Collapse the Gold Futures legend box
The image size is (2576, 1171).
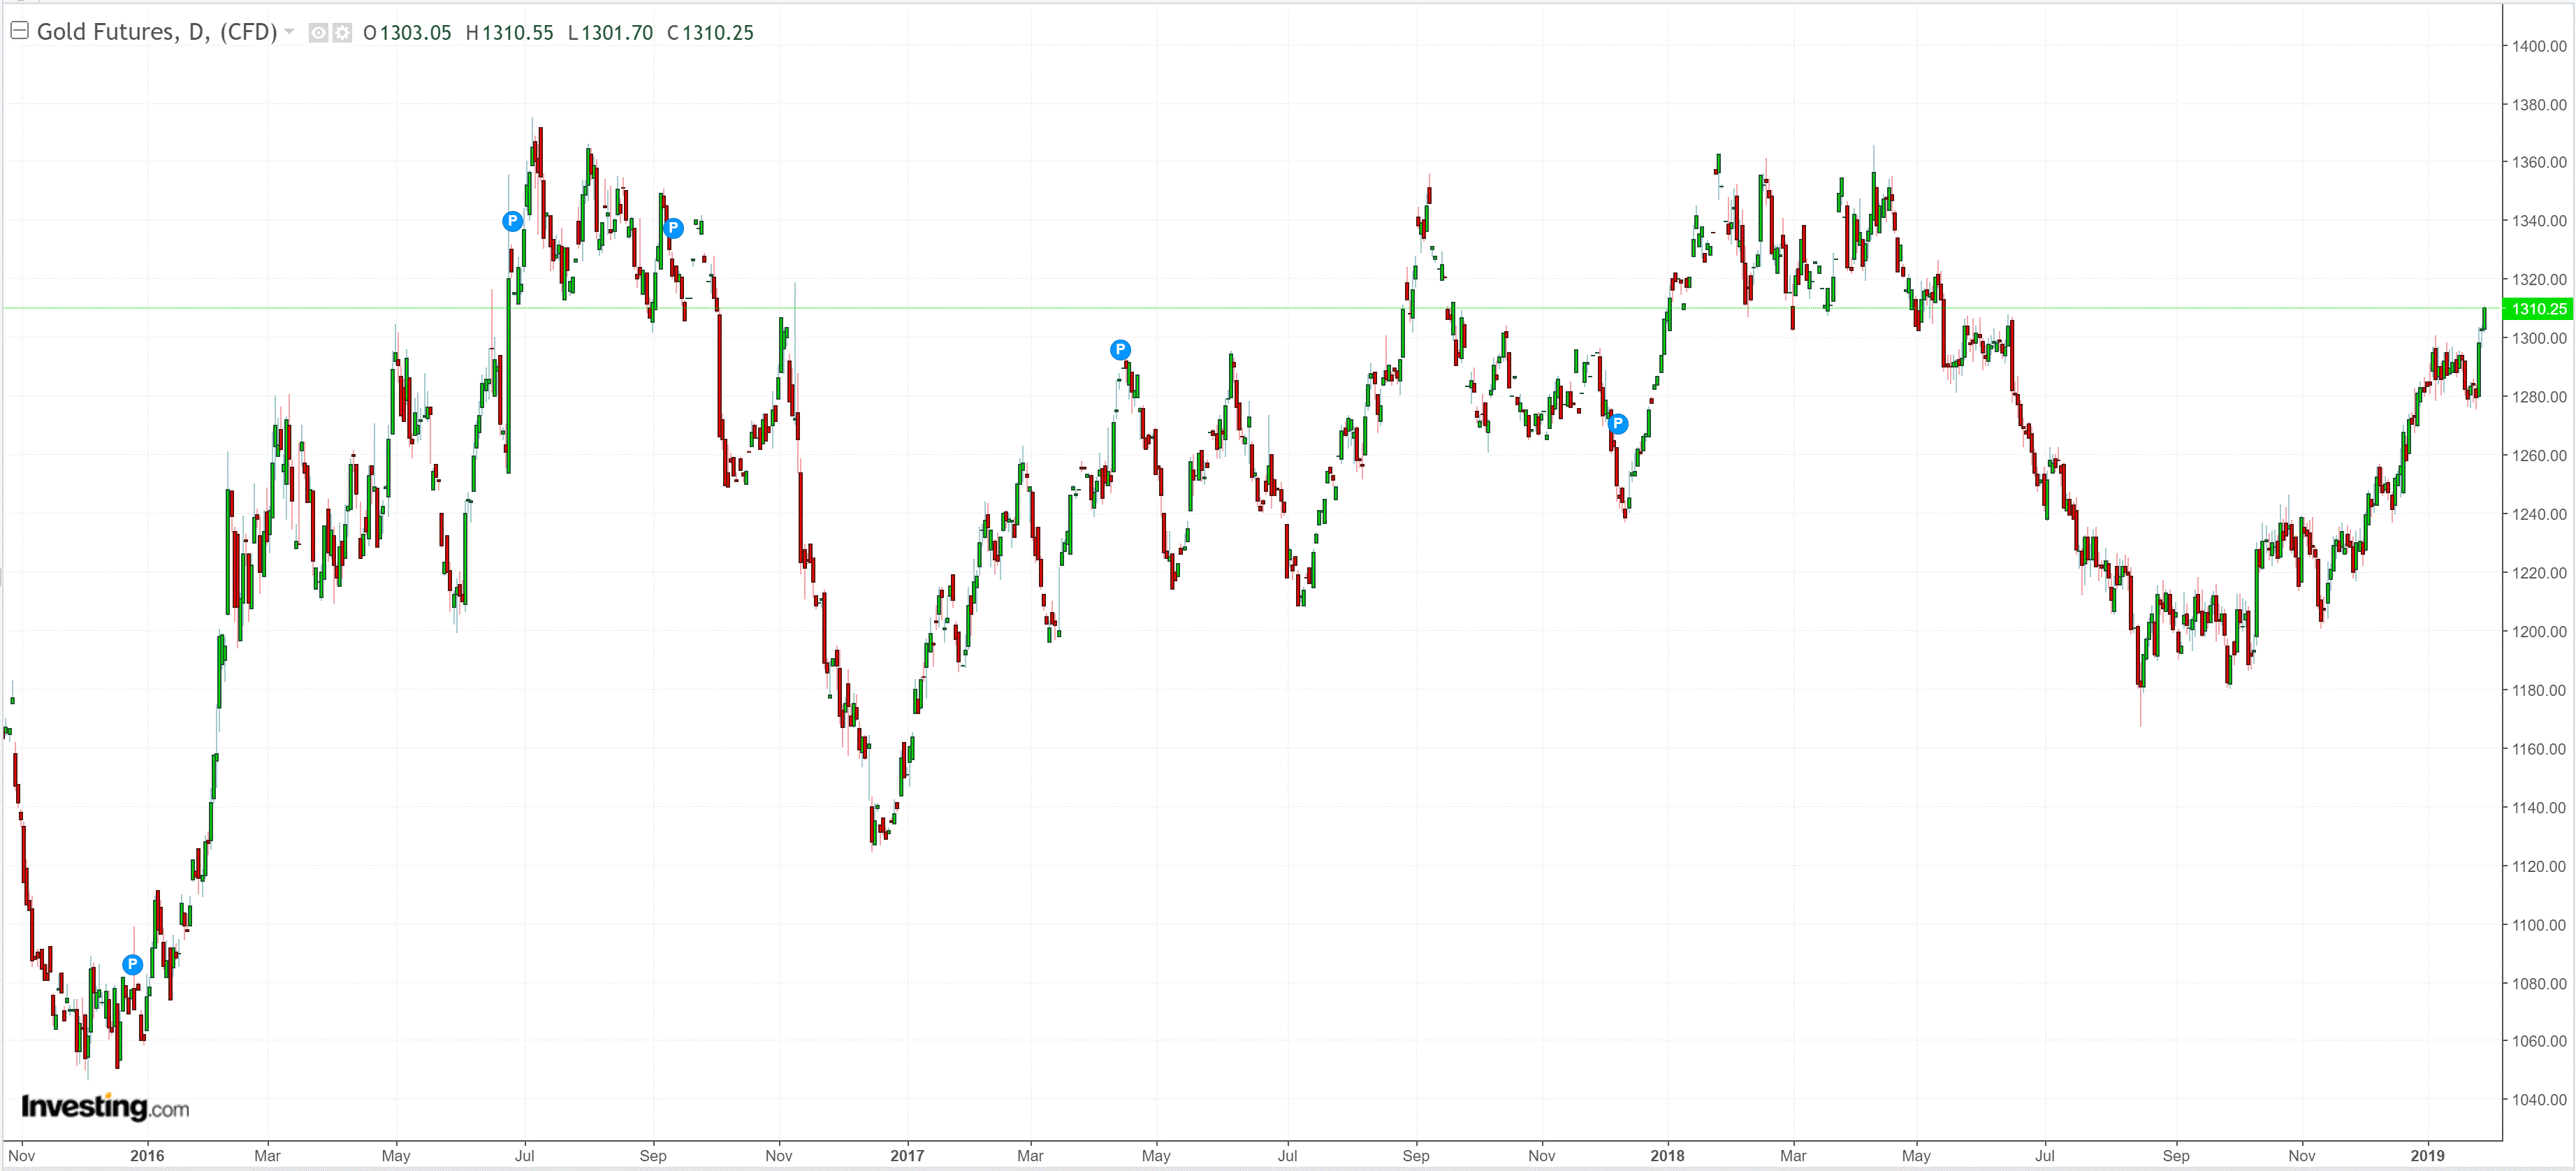[18, 31]
